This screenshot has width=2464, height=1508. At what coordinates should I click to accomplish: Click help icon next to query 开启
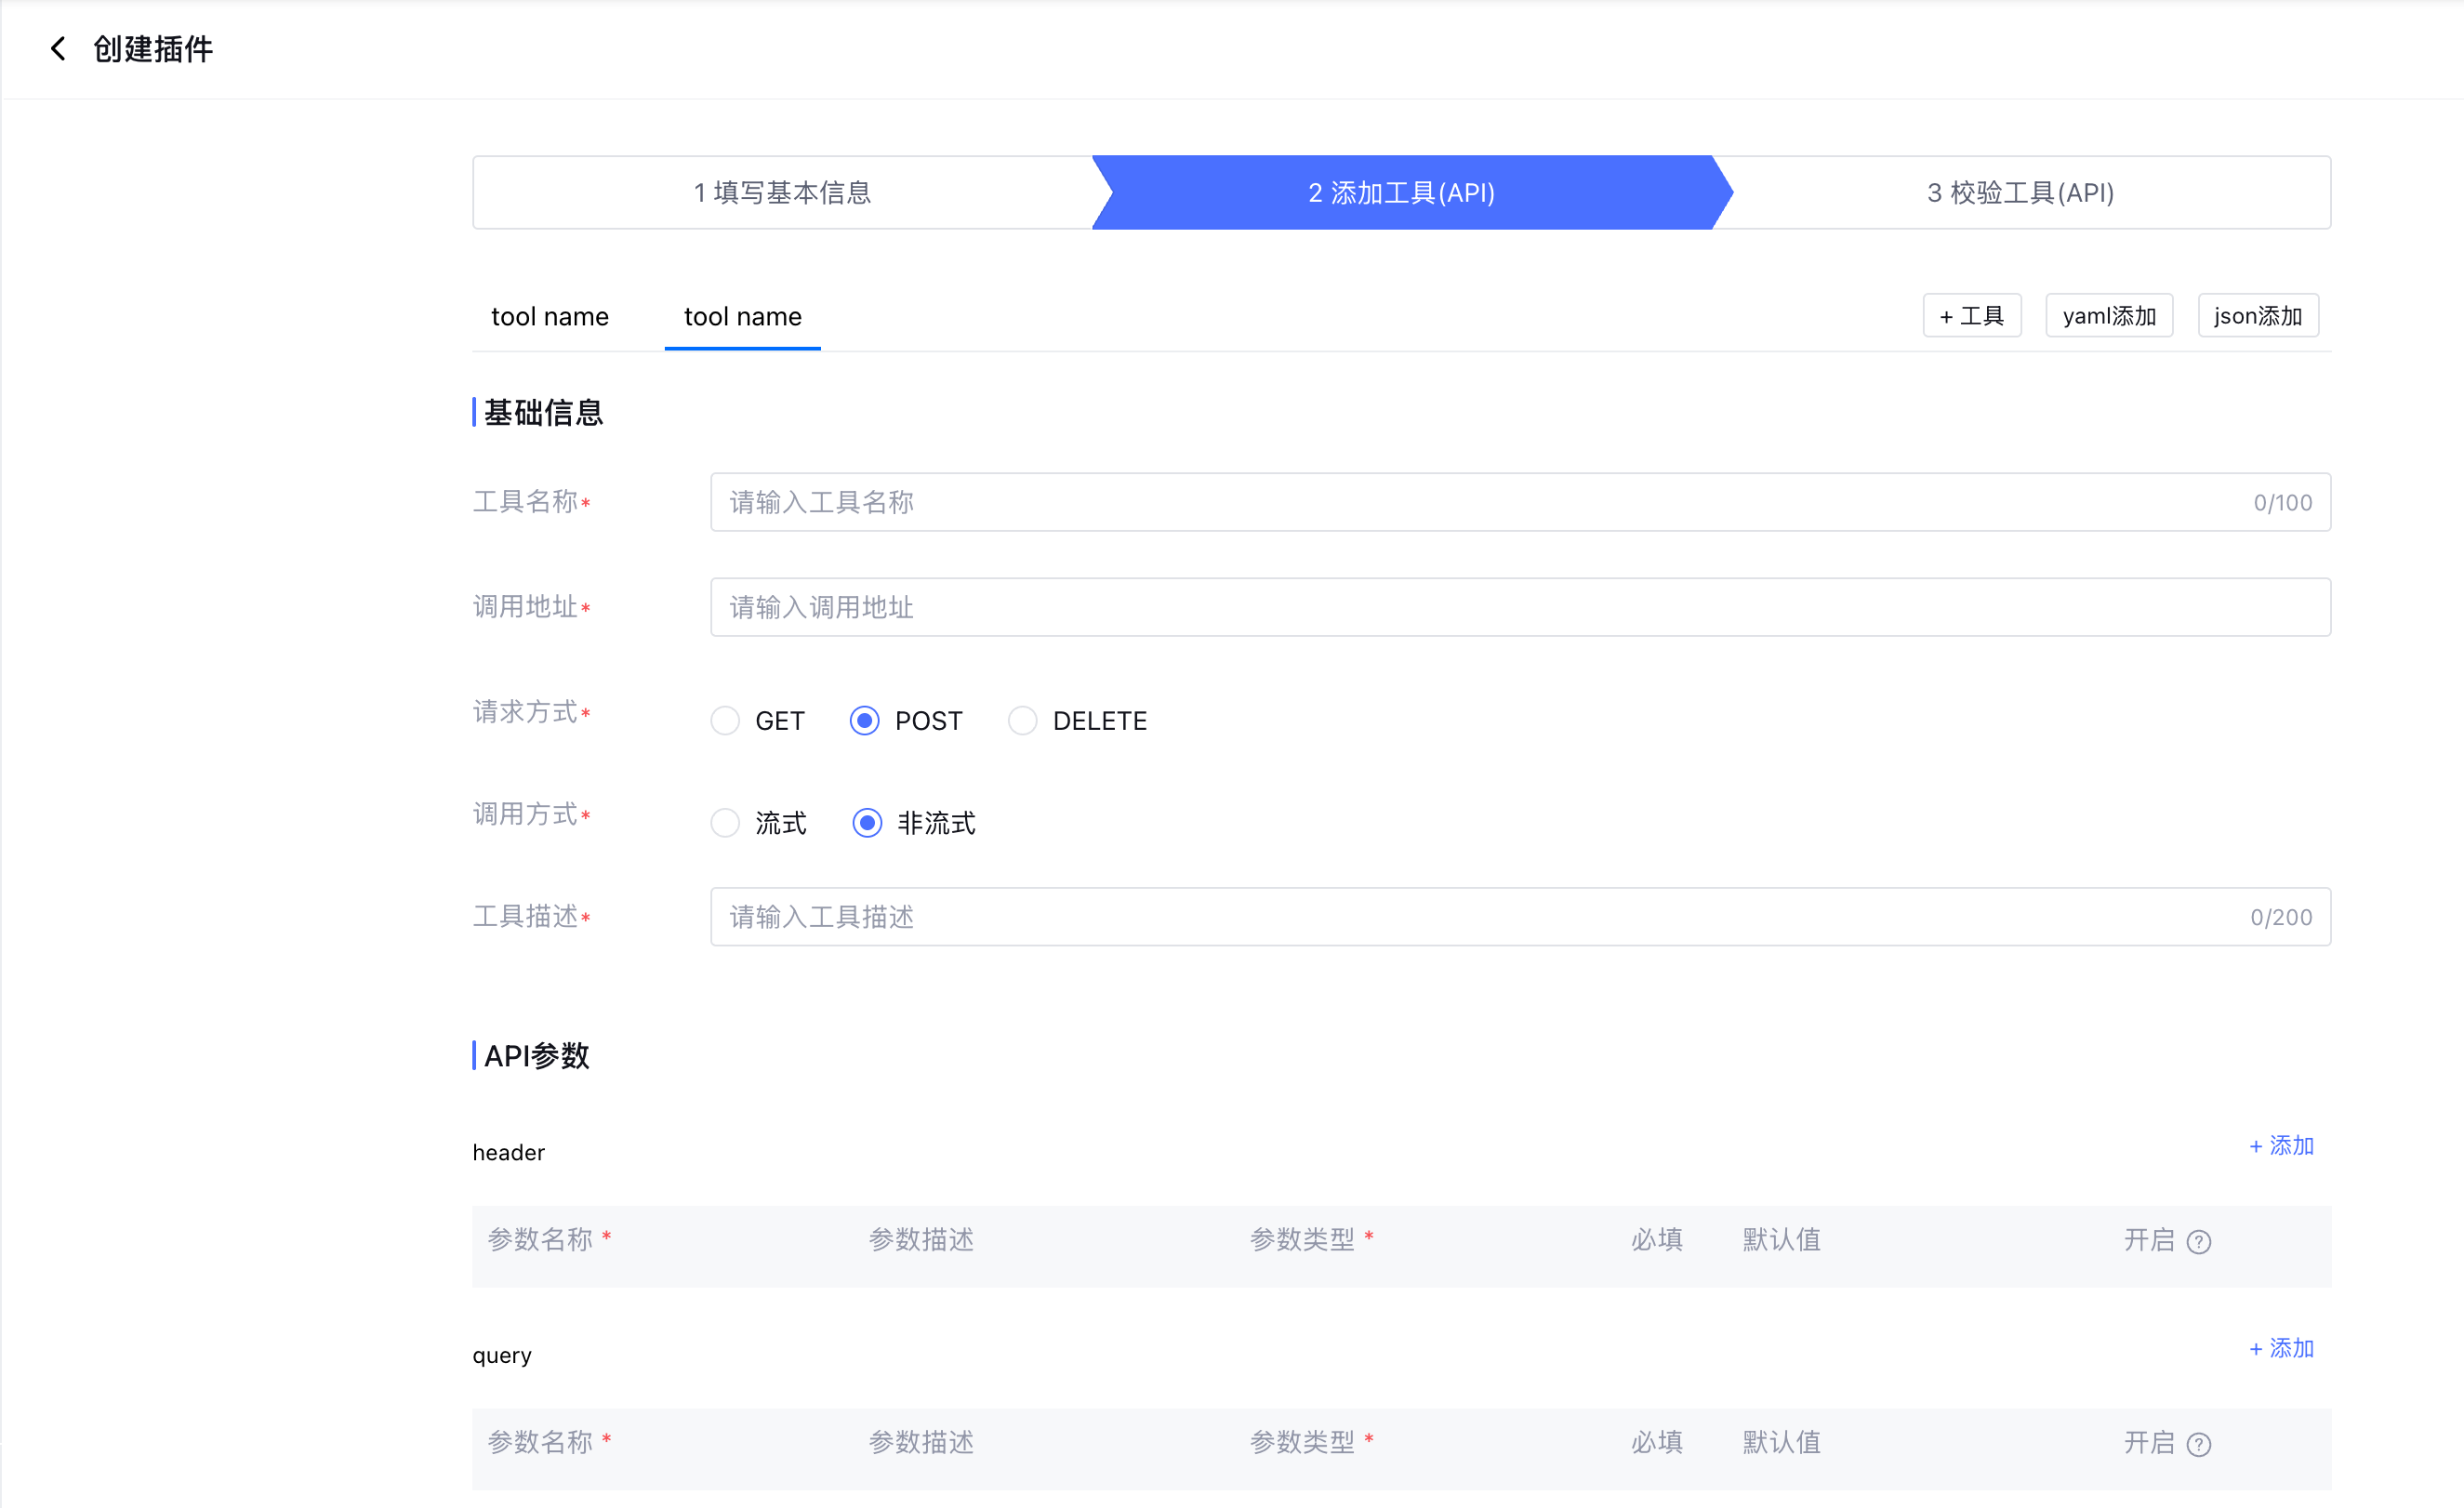2198,1444
